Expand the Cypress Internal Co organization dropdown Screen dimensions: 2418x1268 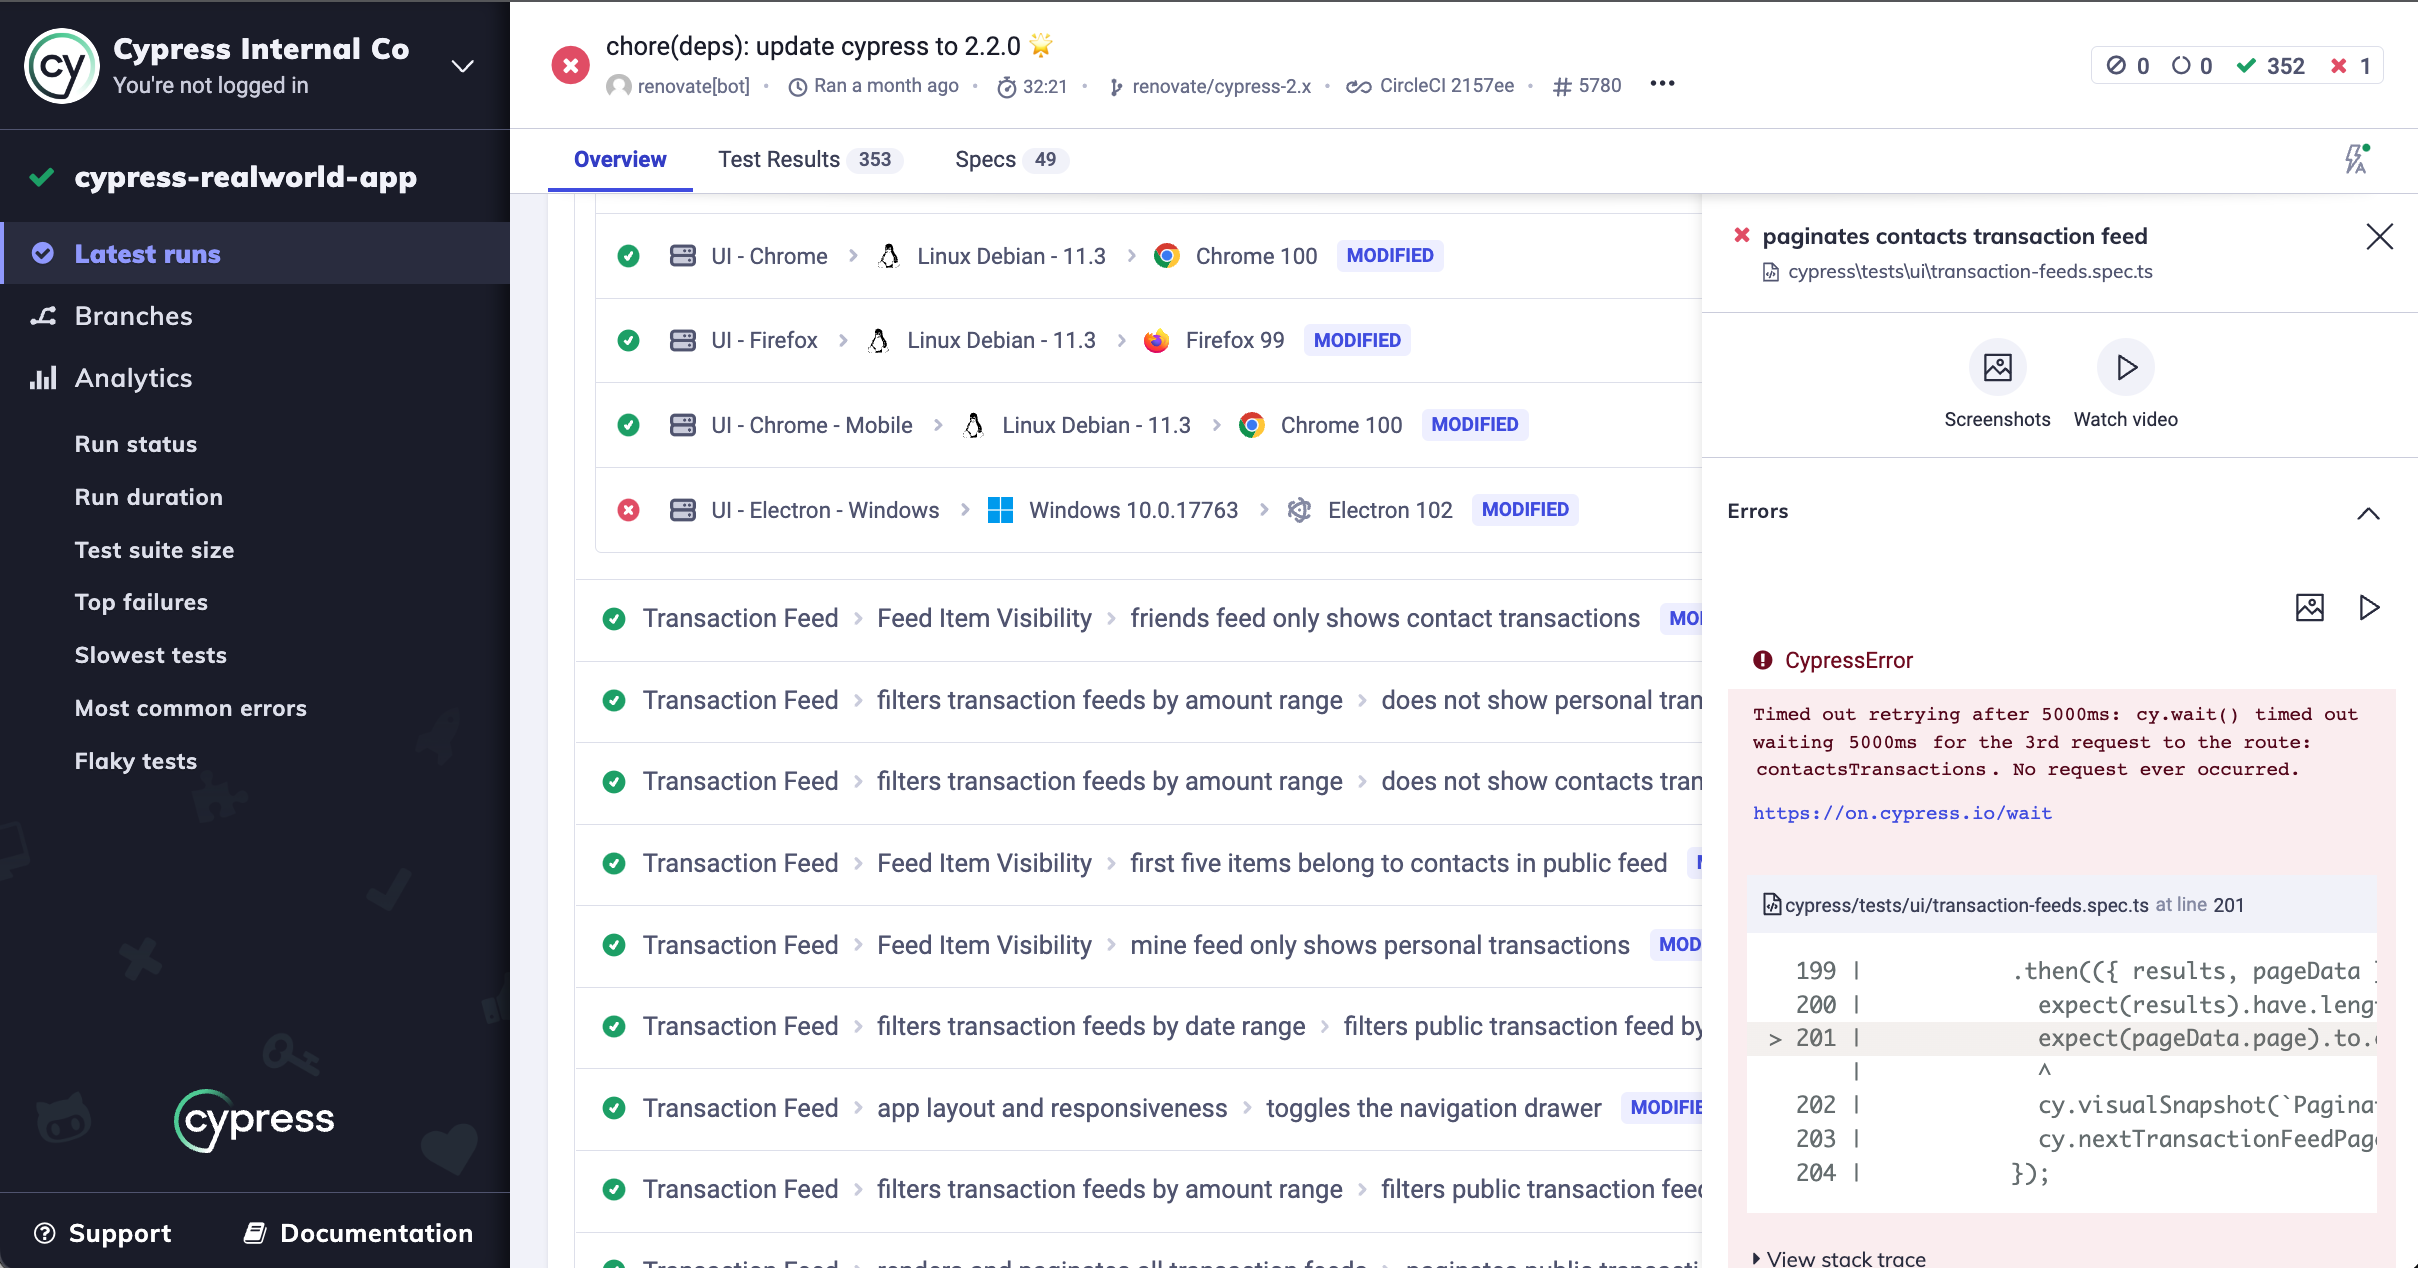[x=462, y=66]
